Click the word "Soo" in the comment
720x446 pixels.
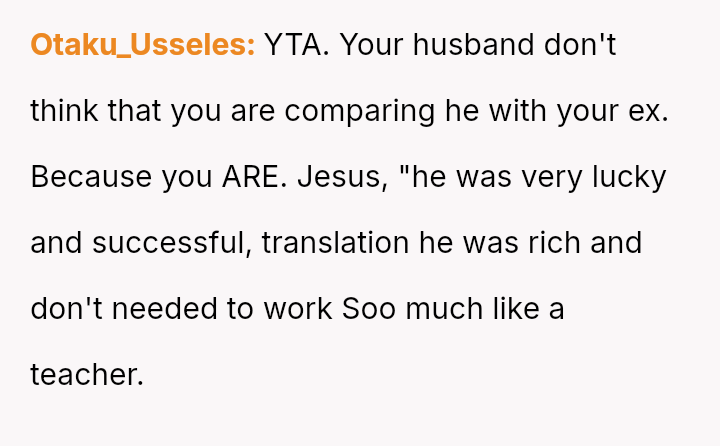(x=369, y=309)
